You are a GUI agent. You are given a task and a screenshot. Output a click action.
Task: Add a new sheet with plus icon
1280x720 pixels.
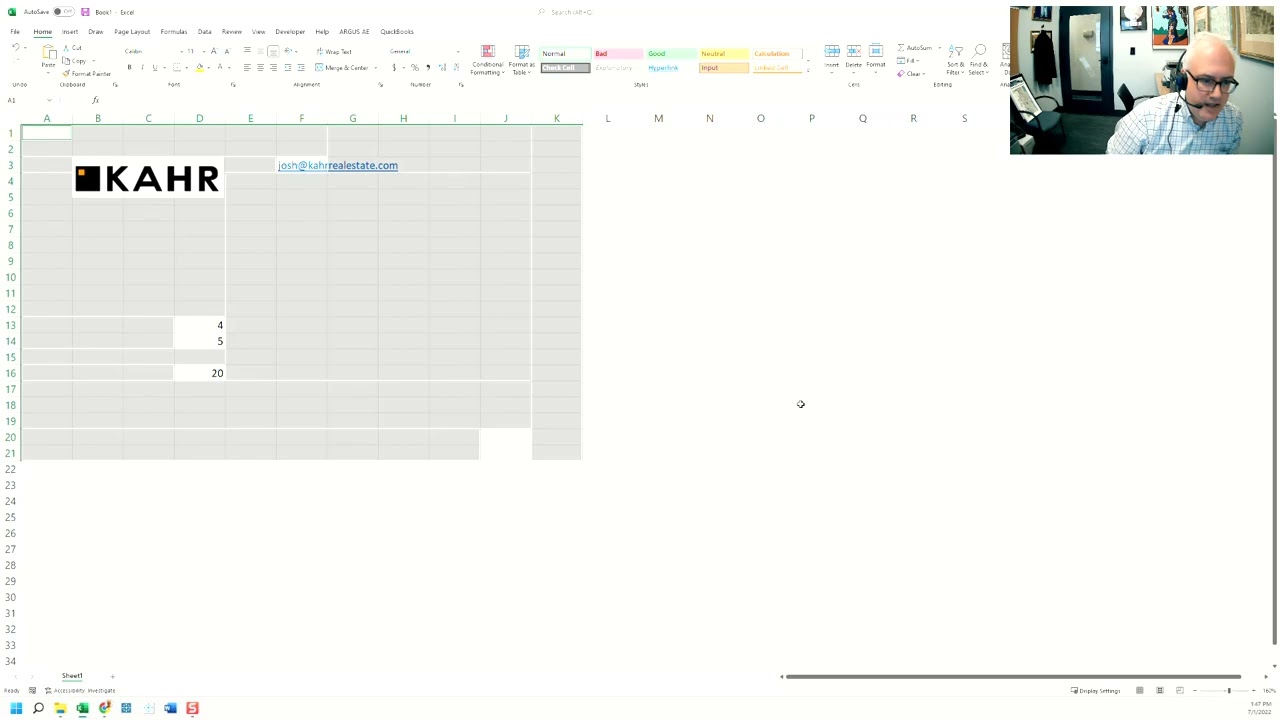tap(112, 676)
